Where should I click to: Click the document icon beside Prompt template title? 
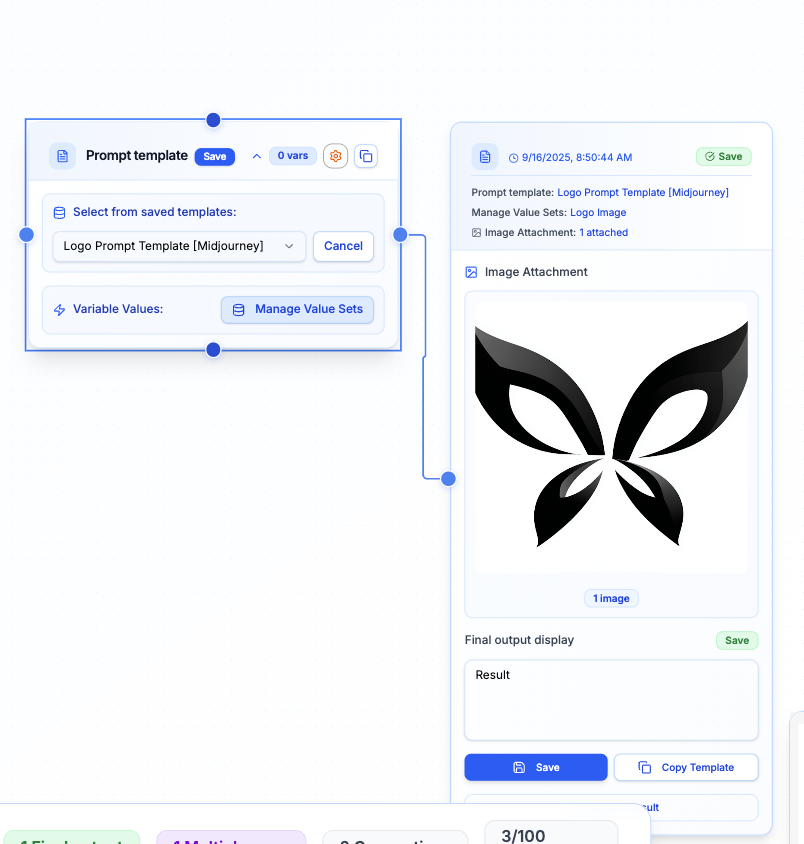63,156
